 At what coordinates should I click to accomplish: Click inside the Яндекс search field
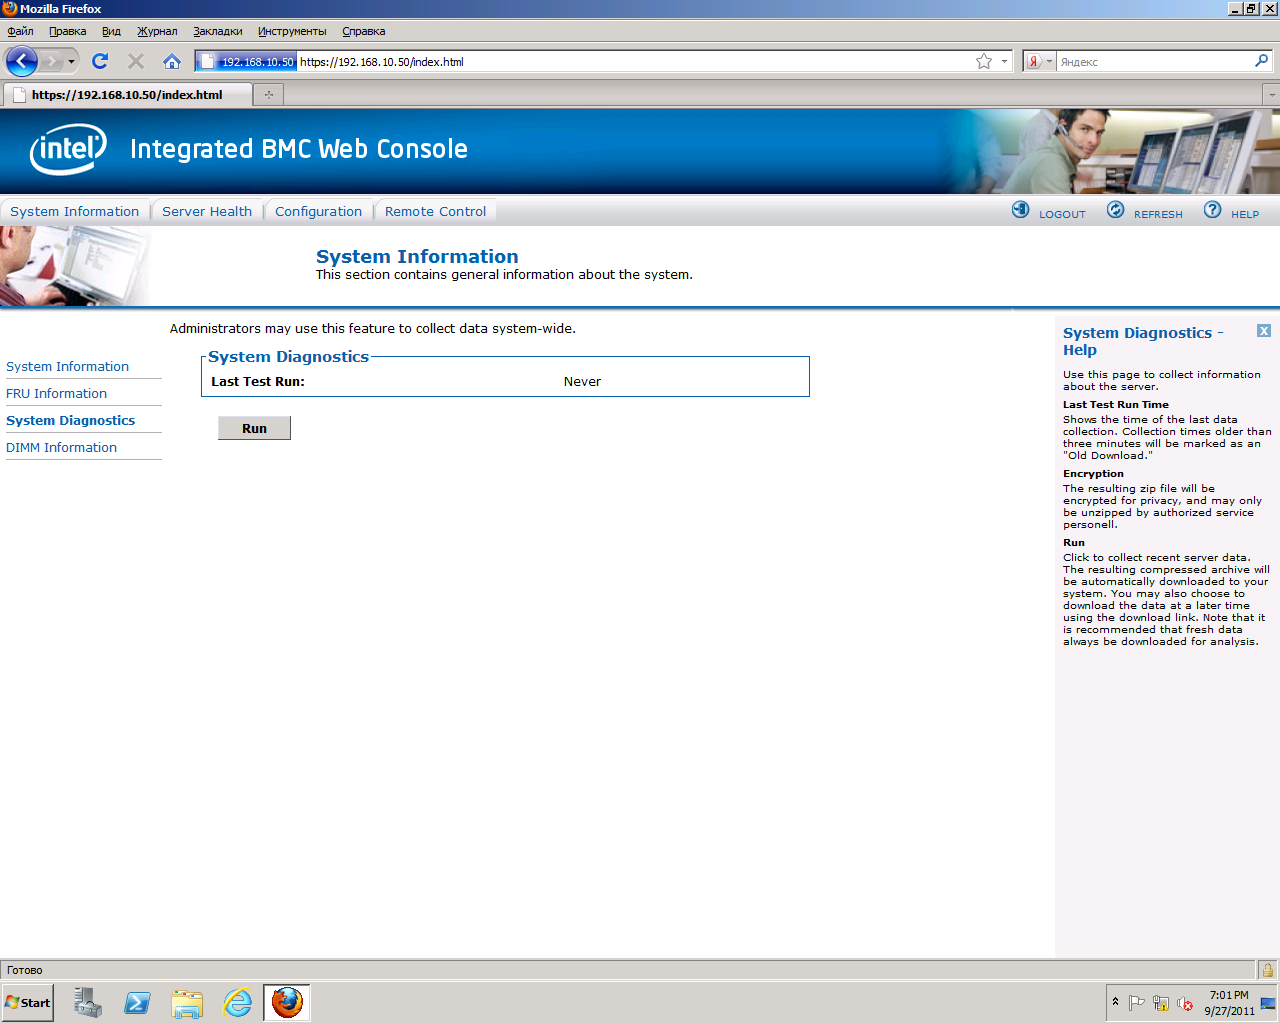click(x=1150, y=62)
